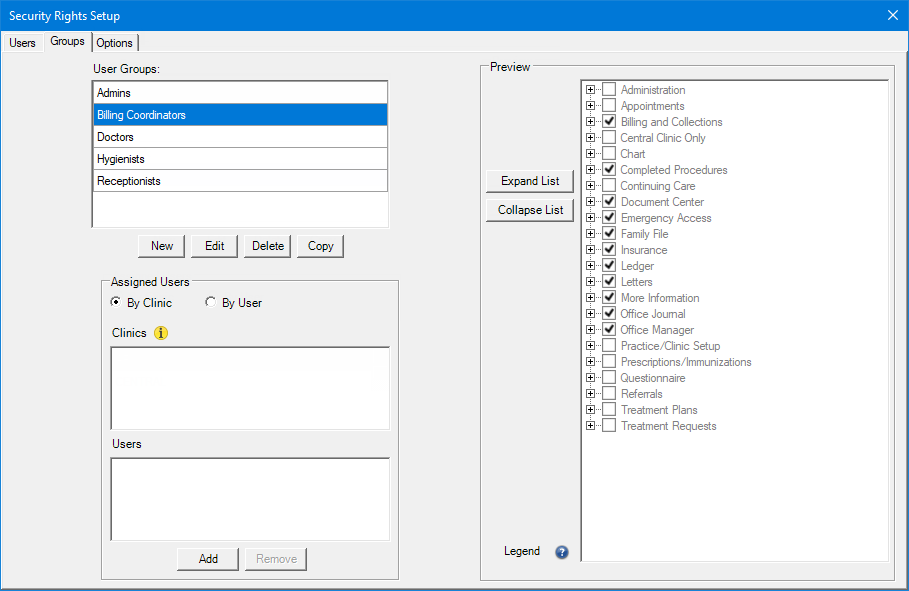Toggle the Insurance rights checkbox
The height and width of the screenshot is (591, 909).
(609, 250)
